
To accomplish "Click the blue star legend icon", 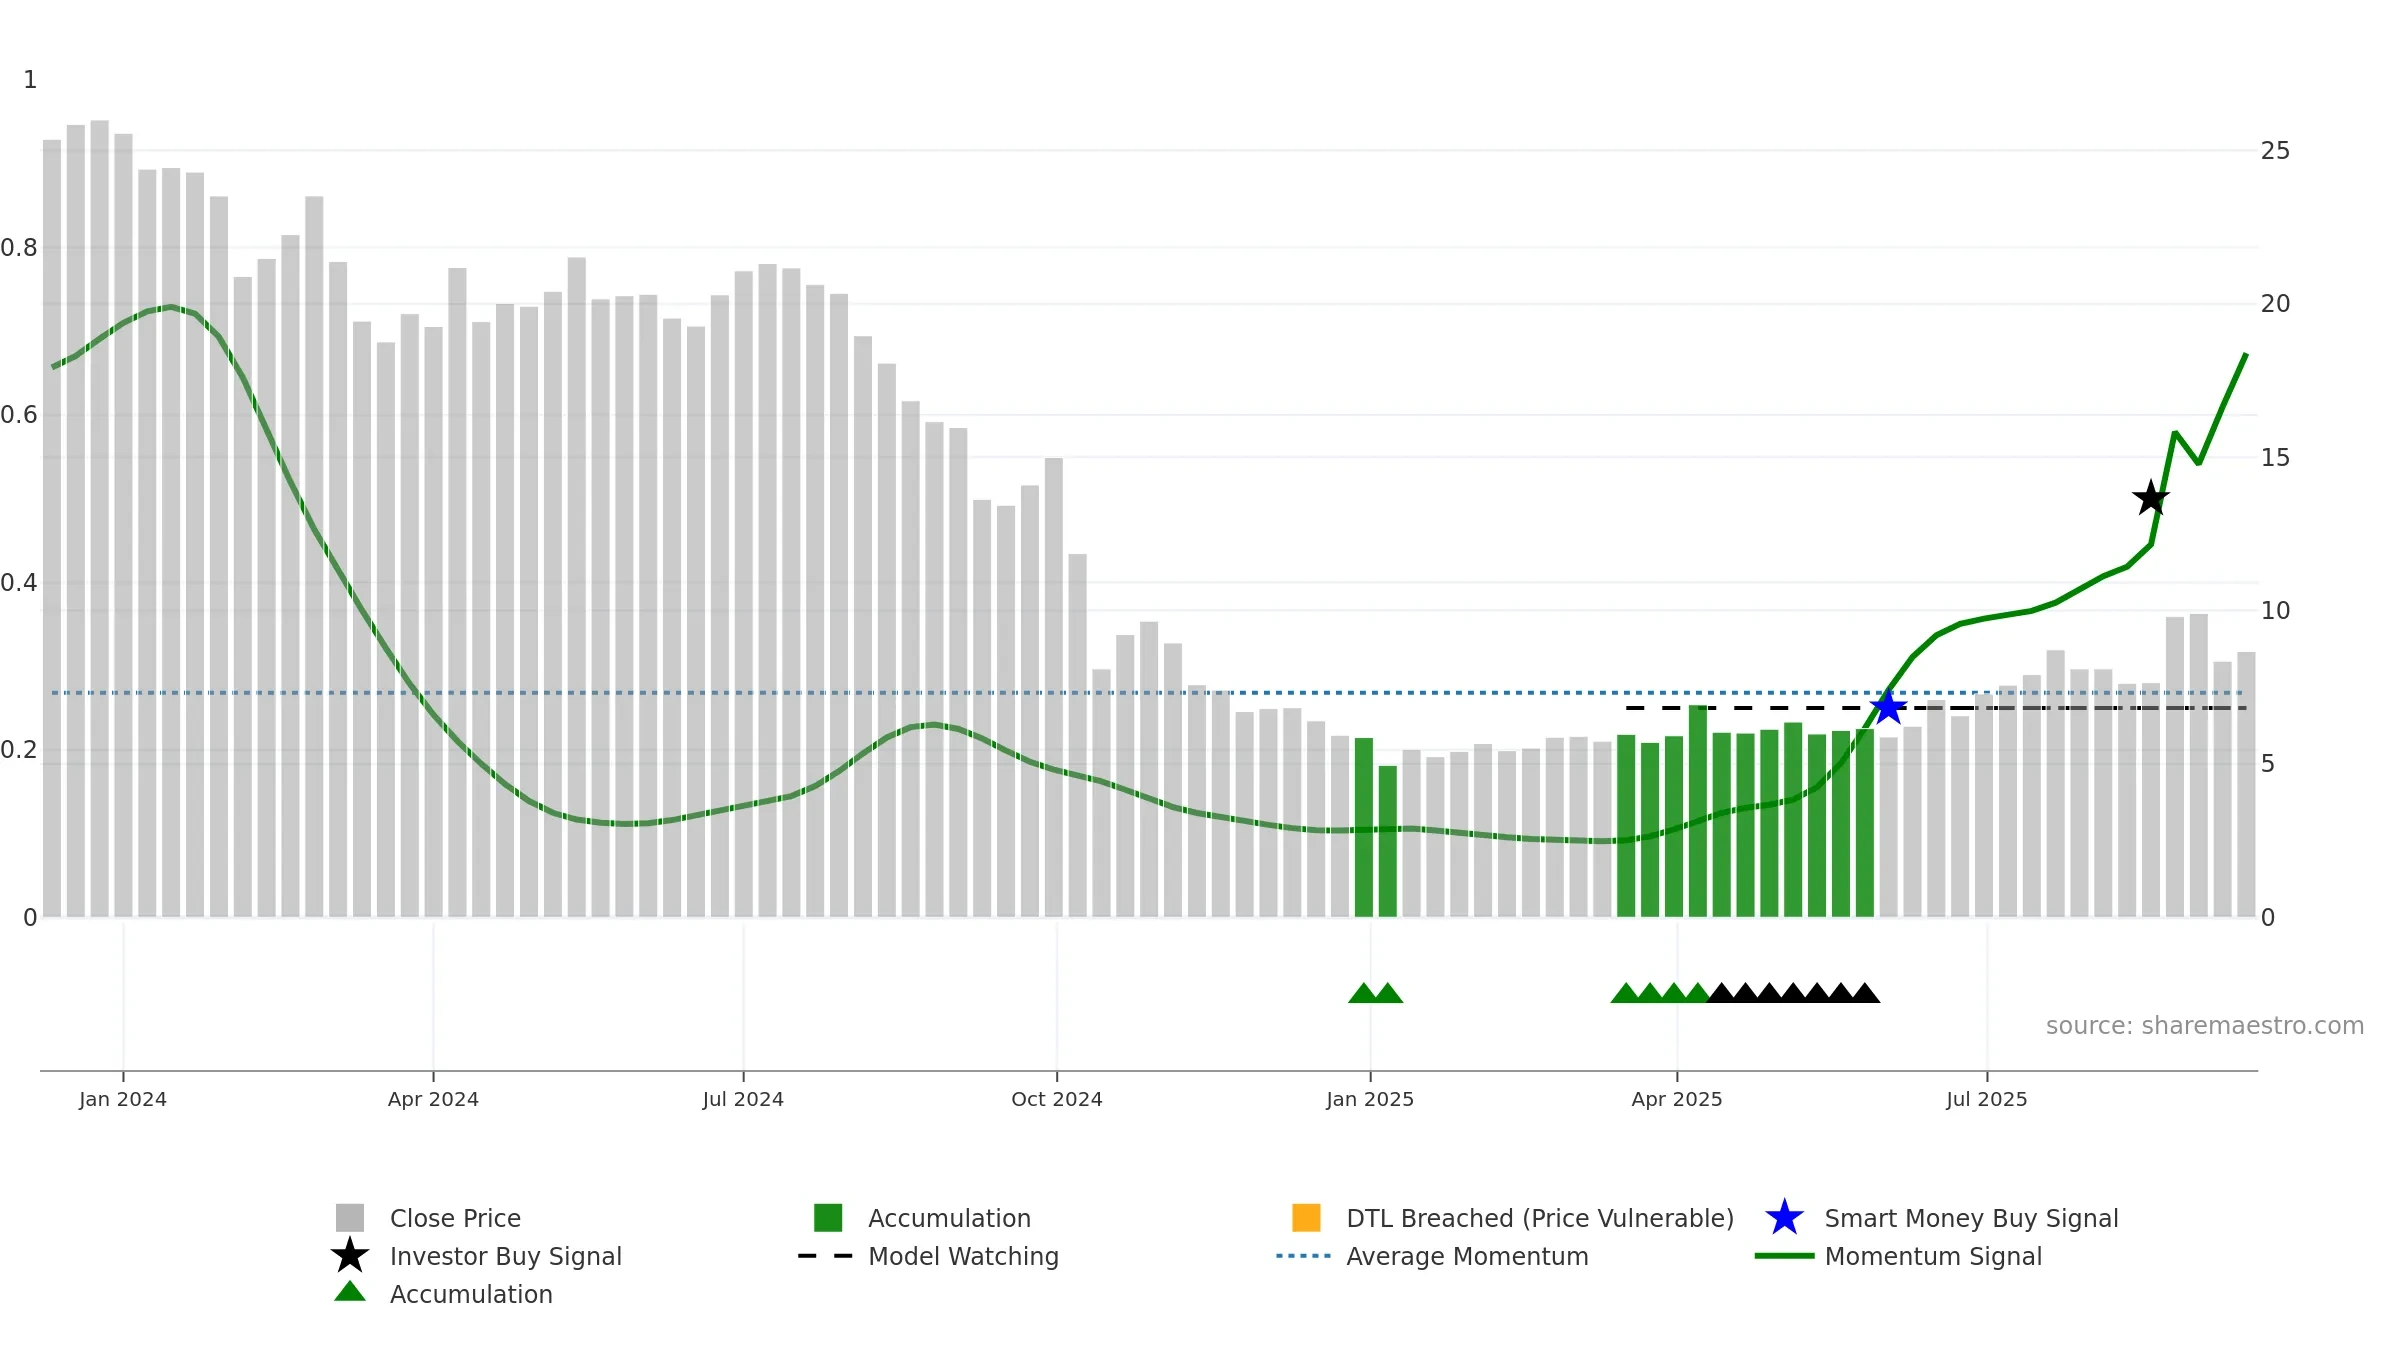I will click(1784, 1217).
